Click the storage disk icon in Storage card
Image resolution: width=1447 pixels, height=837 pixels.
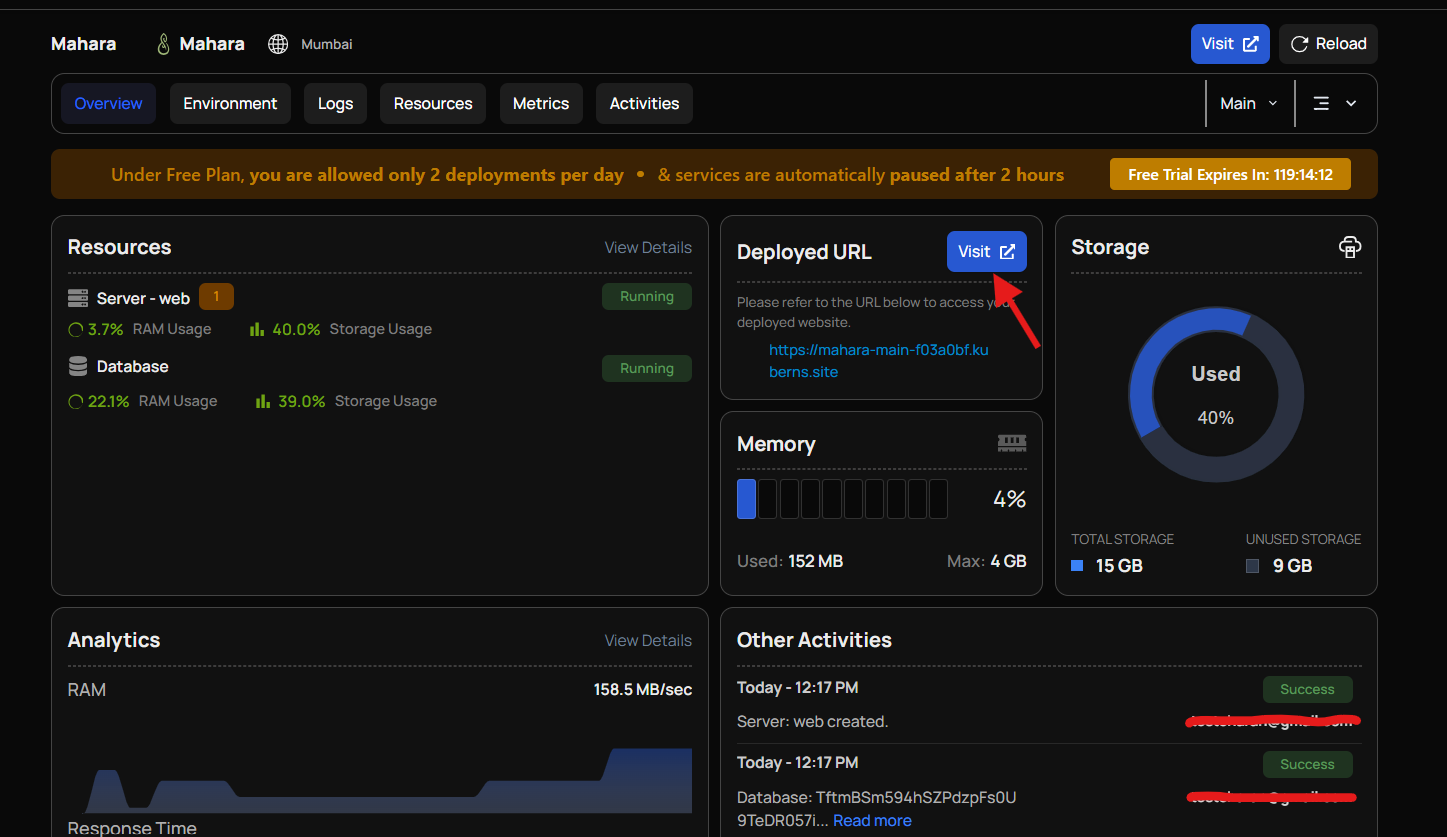(x=1349, y=247)
